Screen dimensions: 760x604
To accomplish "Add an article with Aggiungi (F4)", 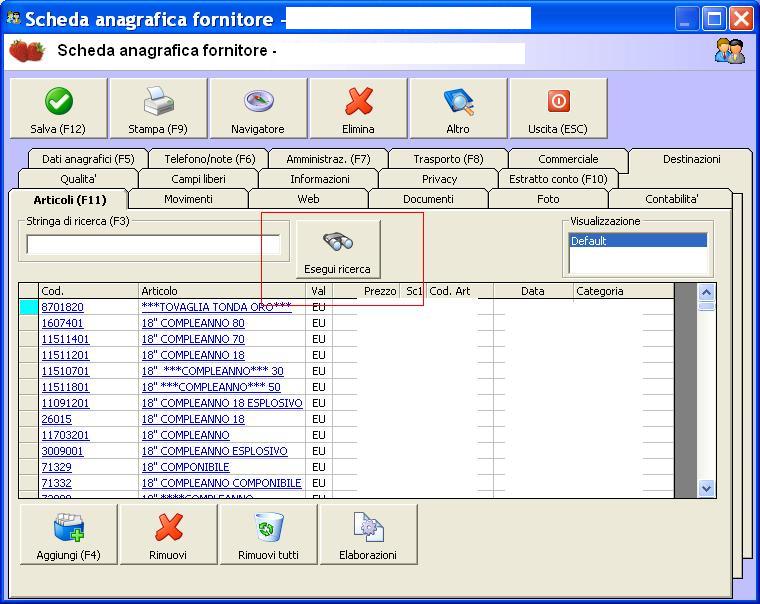I will (68, 535).
